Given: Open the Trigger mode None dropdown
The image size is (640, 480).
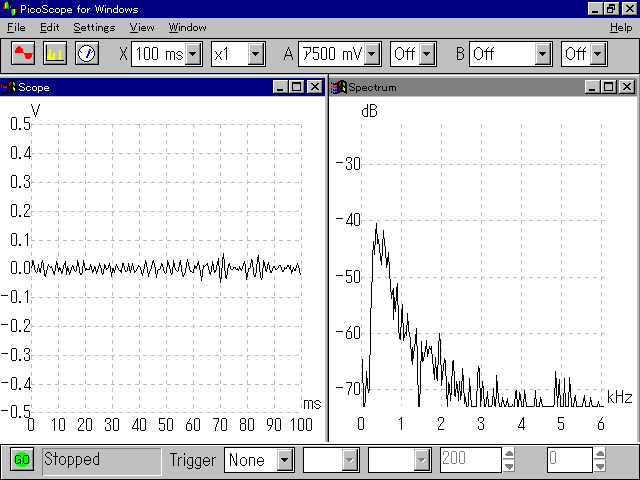Looking at the screenshot, I should click(285, 460).
